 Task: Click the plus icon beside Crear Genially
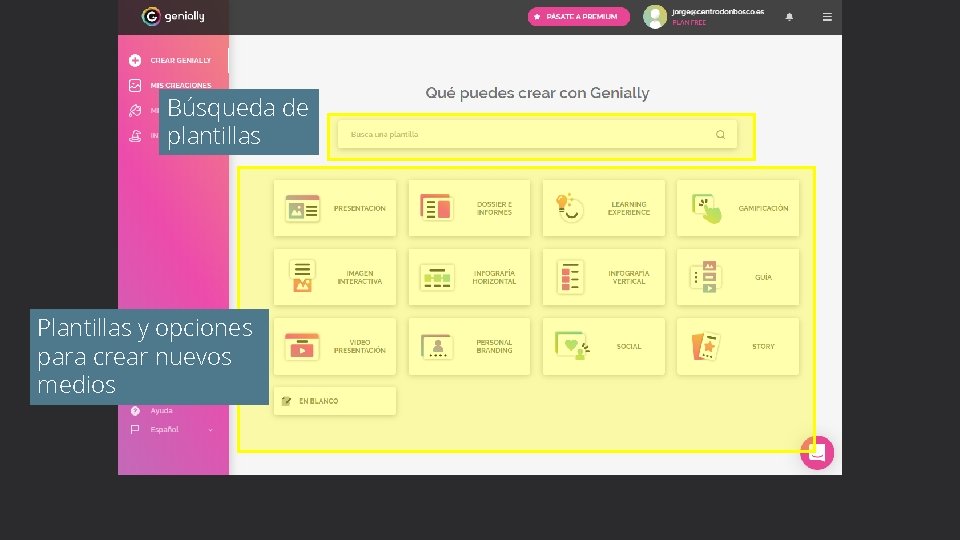[x=135, y=60]
